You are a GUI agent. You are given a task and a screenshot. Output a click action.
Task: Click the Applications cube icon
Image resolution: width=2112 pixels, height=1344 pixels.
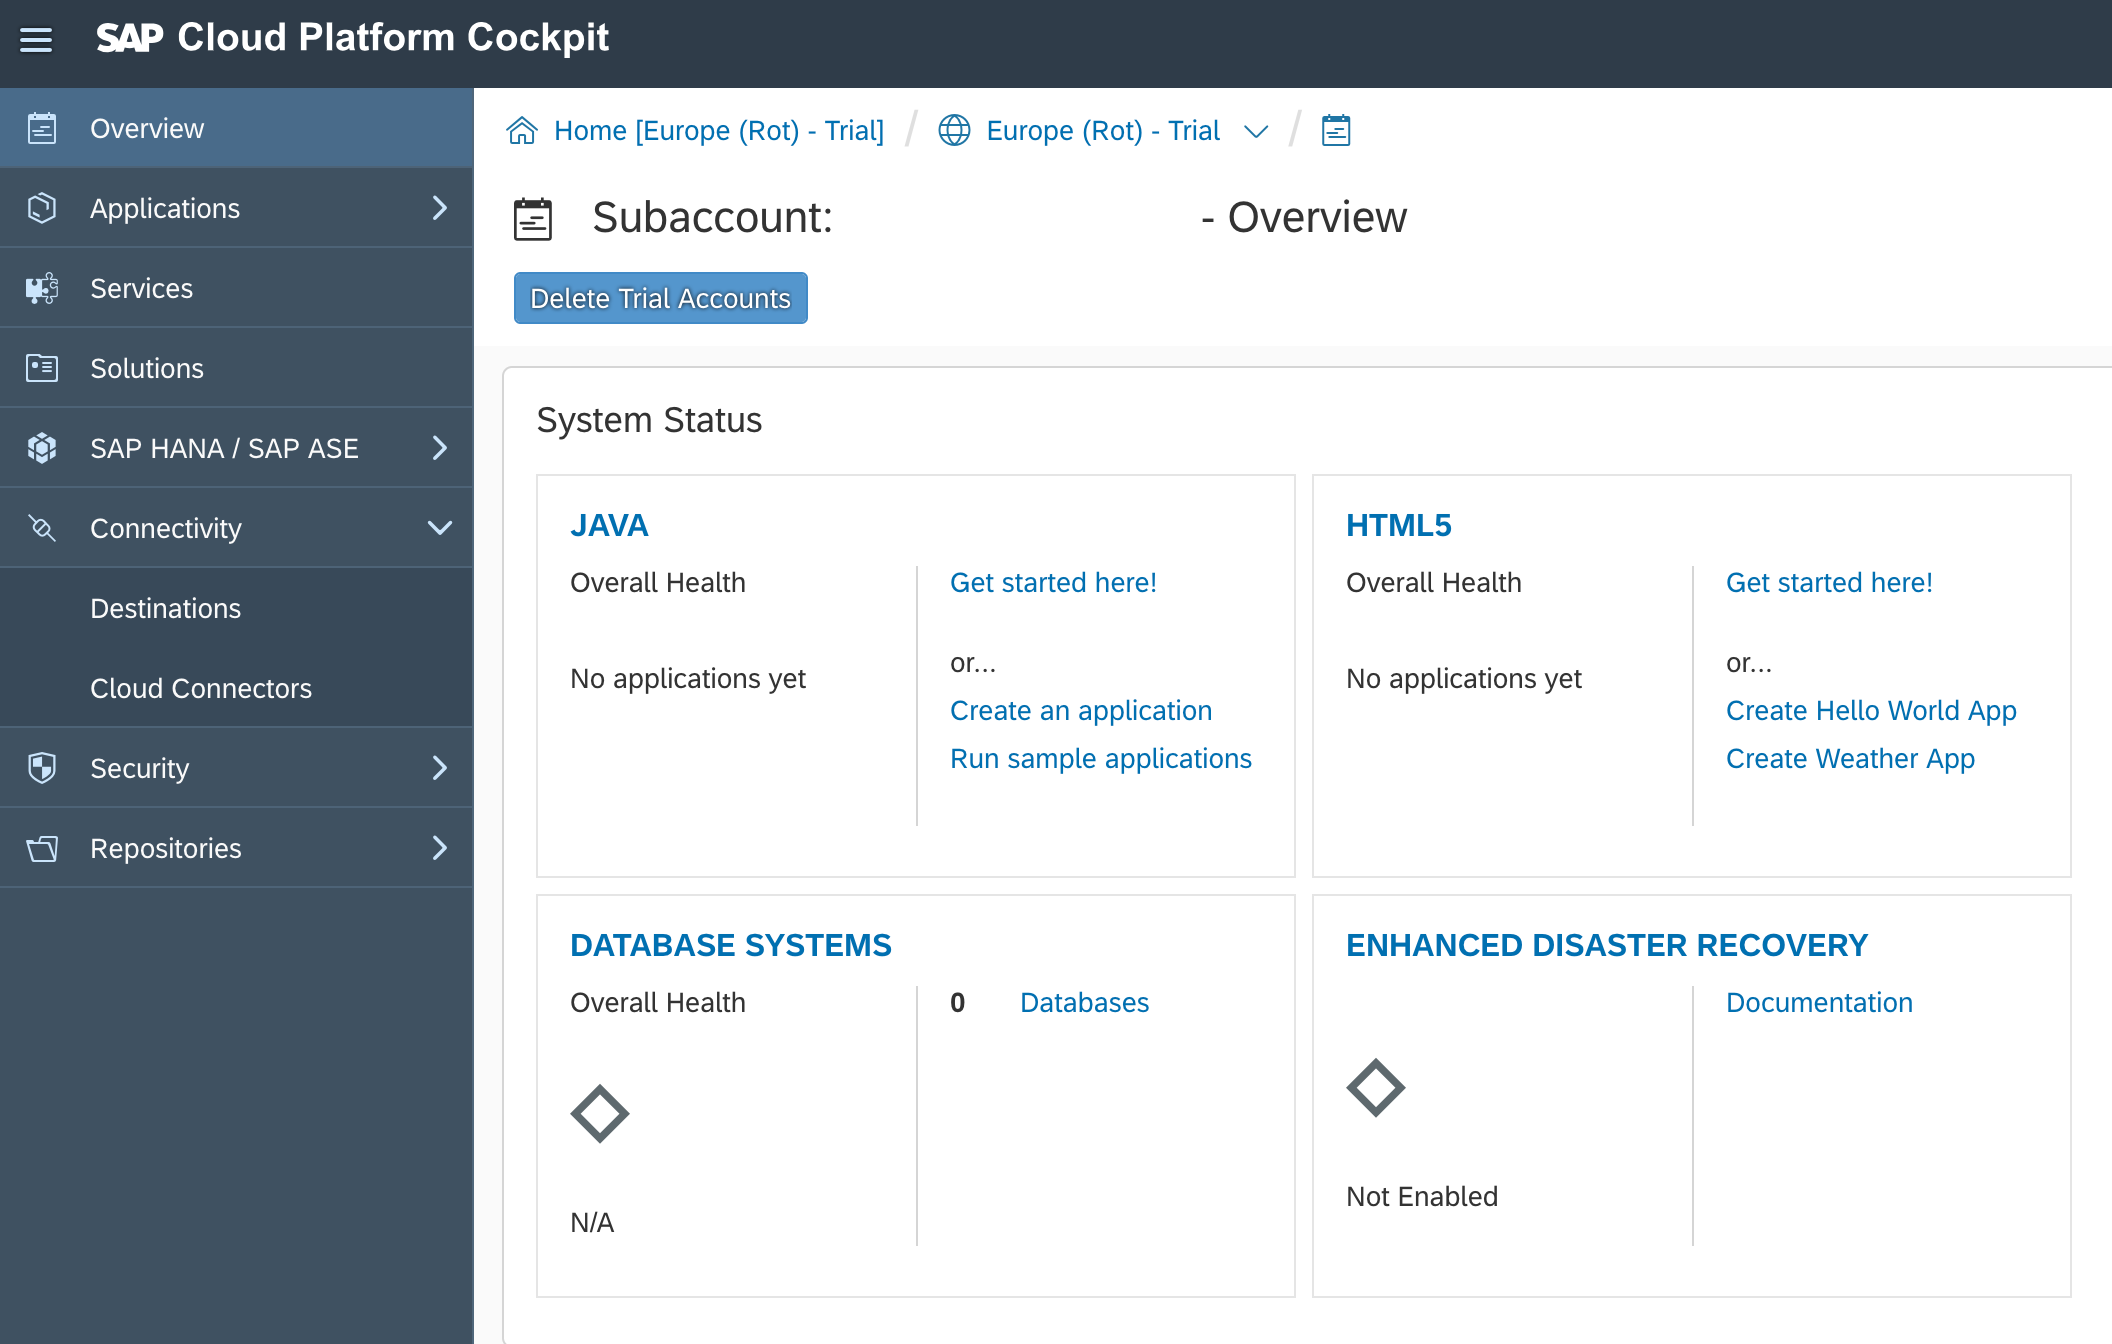tap(42, 208)
